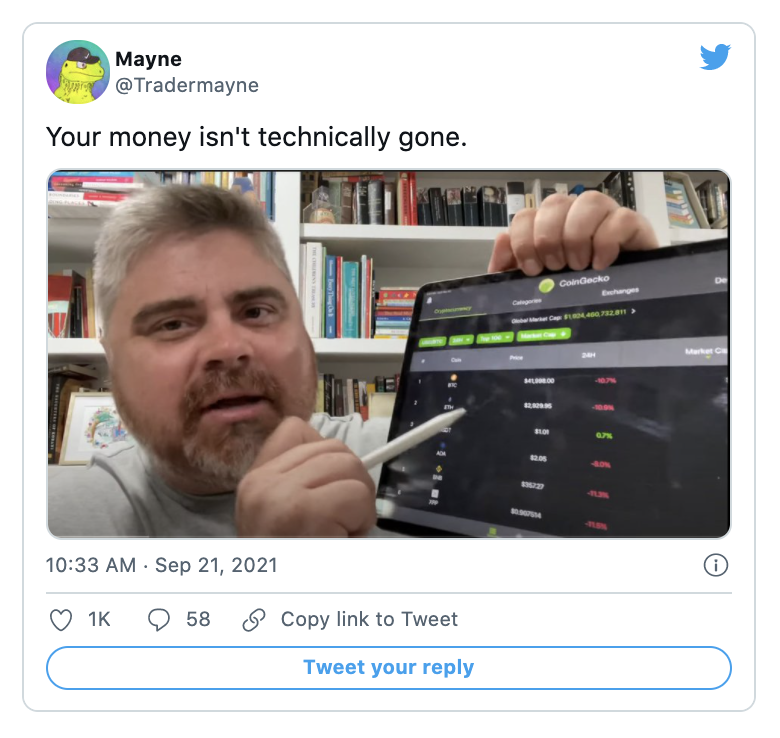Click the green CoinGecko logo on tablet

pos(546,286)
